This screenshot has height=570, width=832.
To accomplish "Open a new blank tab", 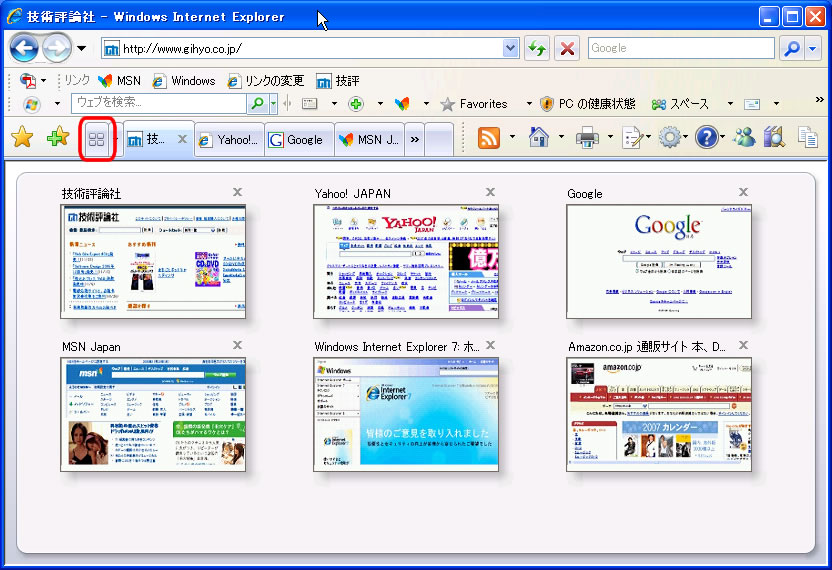I will click(x=439, y=140).
